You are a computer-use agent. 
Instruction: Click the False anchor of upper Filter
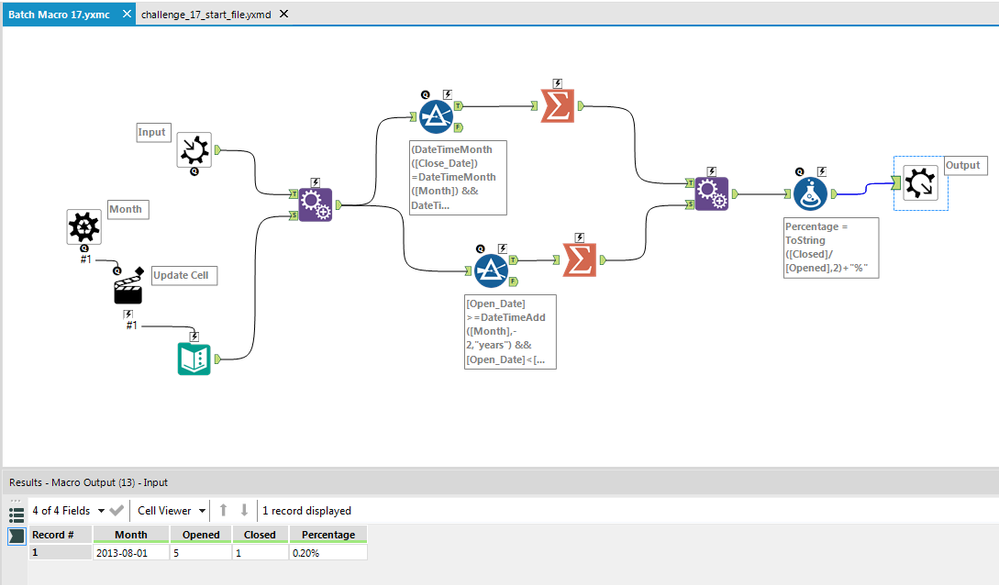coord(458,127)
